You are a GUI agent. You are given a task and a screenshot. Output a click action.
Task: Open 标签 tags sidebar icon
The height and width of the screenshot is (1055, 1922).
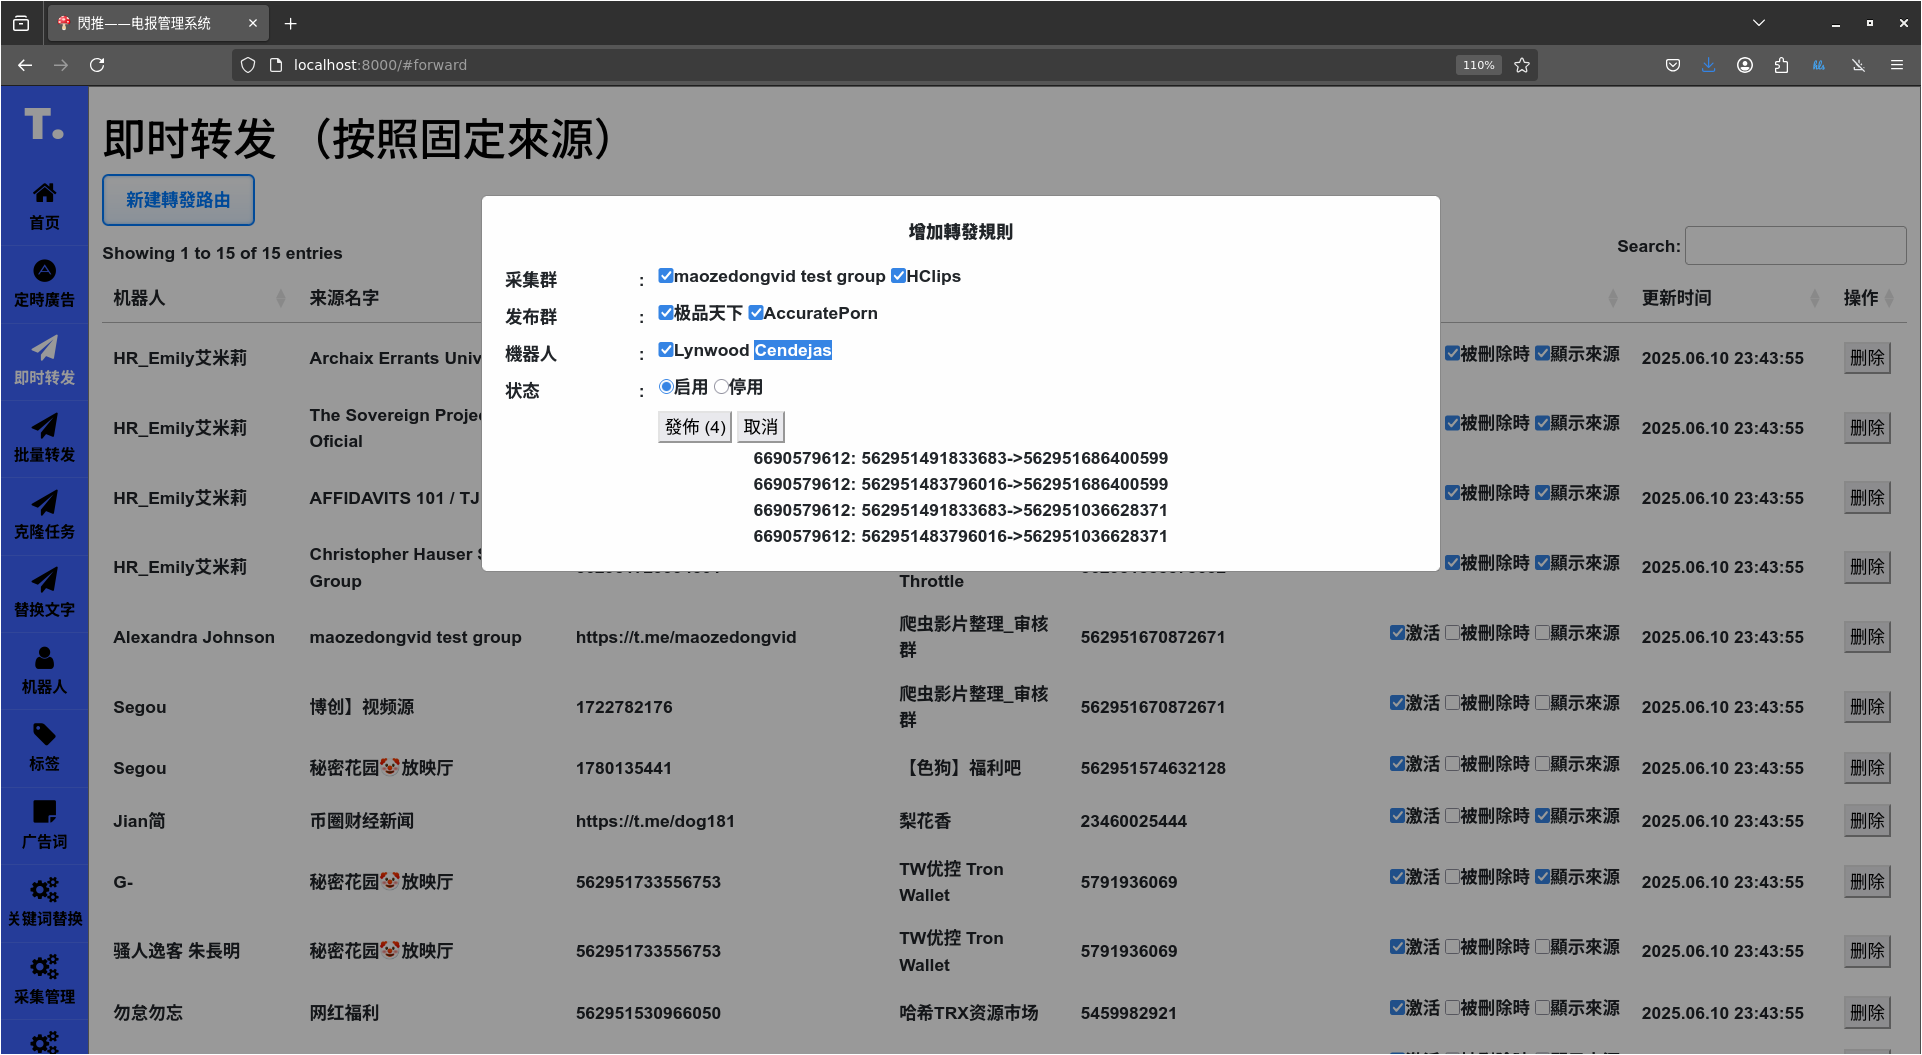[x=44, y=747]
